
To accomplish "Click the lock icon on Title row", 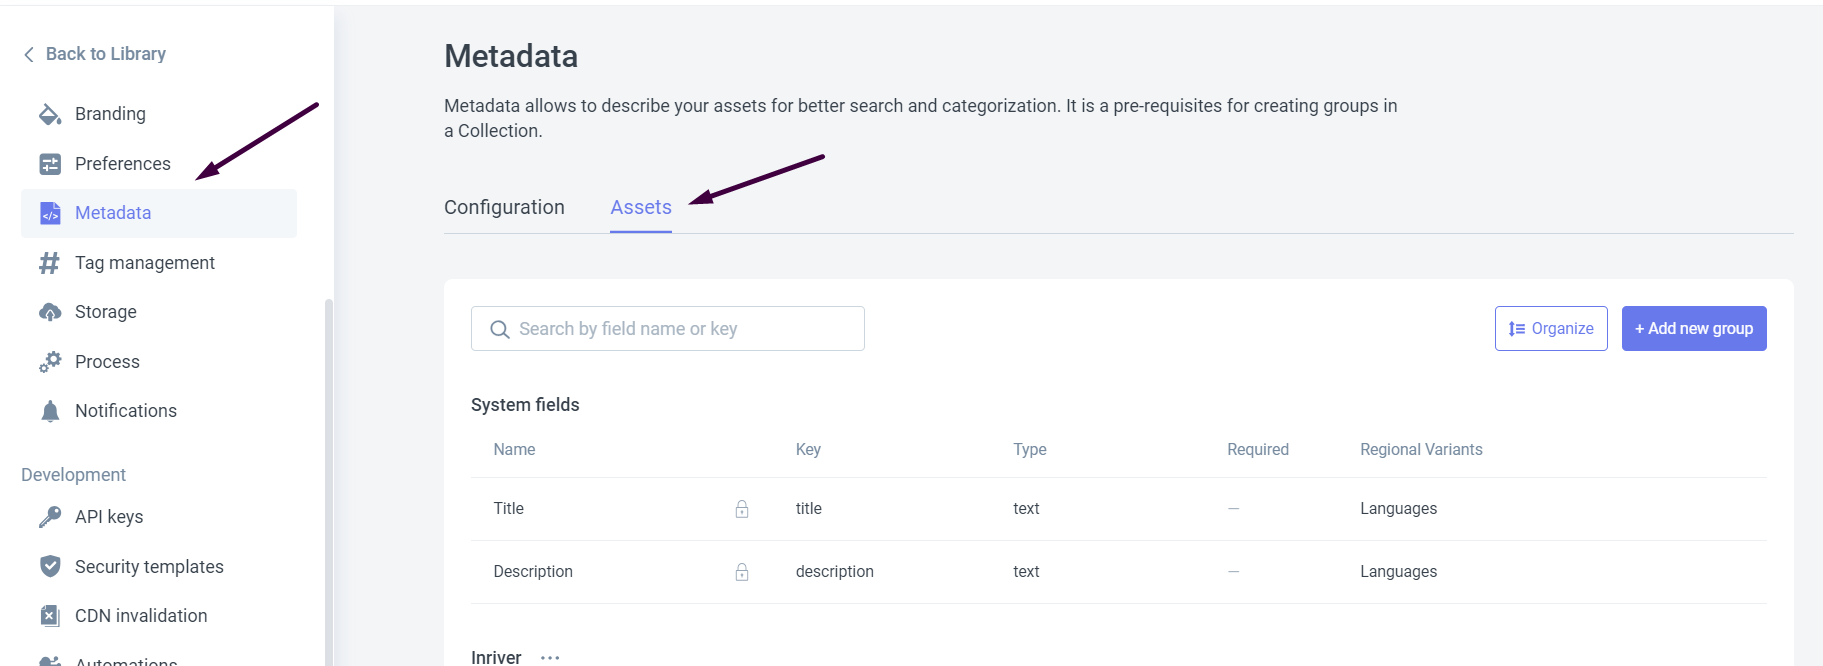I will (x=742, y=509).
